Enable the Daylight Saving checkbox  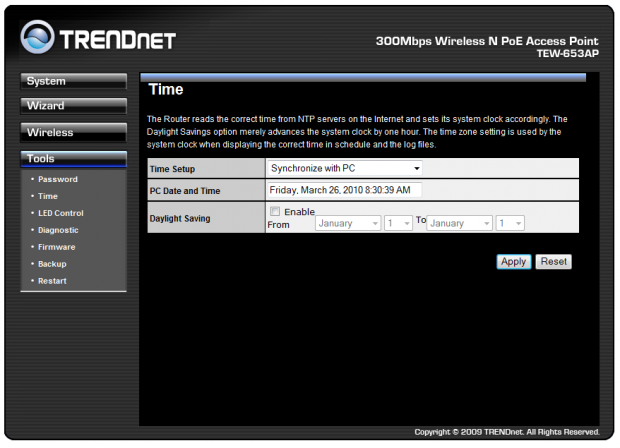click(x=275, y=211)
